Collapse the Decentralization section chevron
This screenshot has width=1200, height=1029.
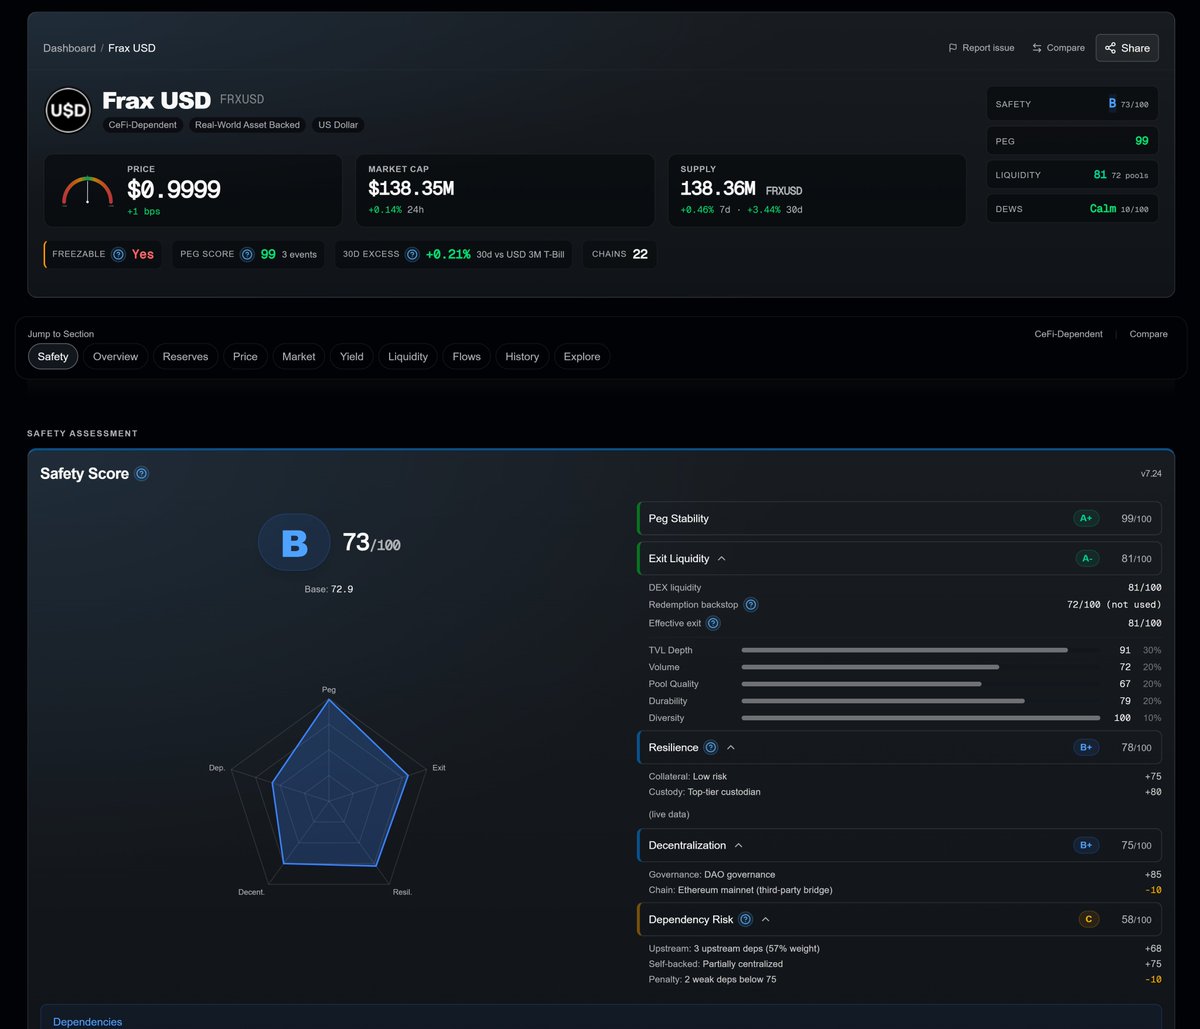[x=738, y=845]
